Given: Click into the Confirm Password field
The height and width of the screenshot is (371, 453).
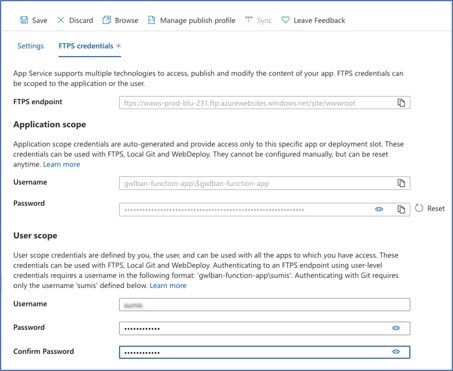Looking at the screenshot, I should pyautogui.click(x=265, y=352).
